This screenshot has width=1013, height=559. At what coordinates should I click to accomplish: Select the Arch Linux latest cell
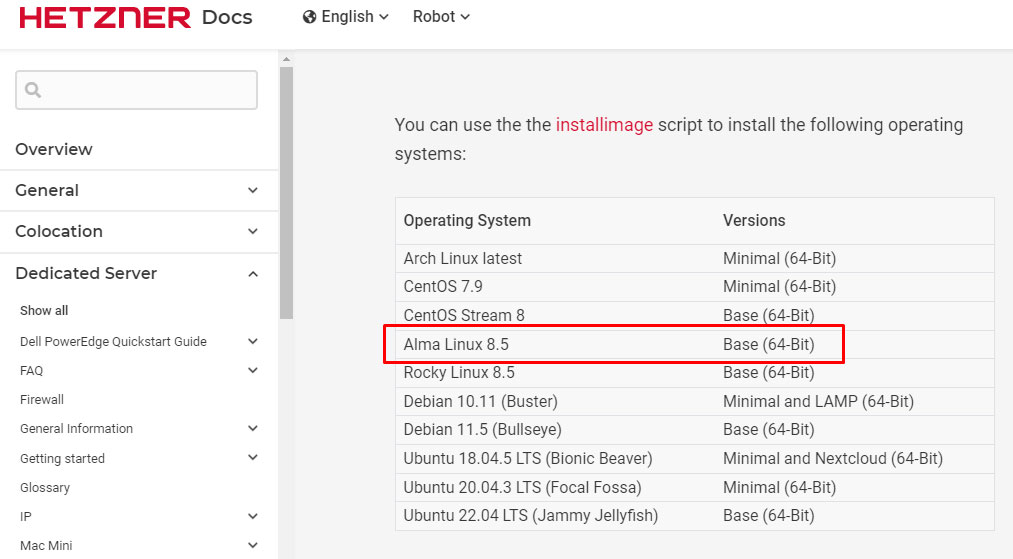463,258
